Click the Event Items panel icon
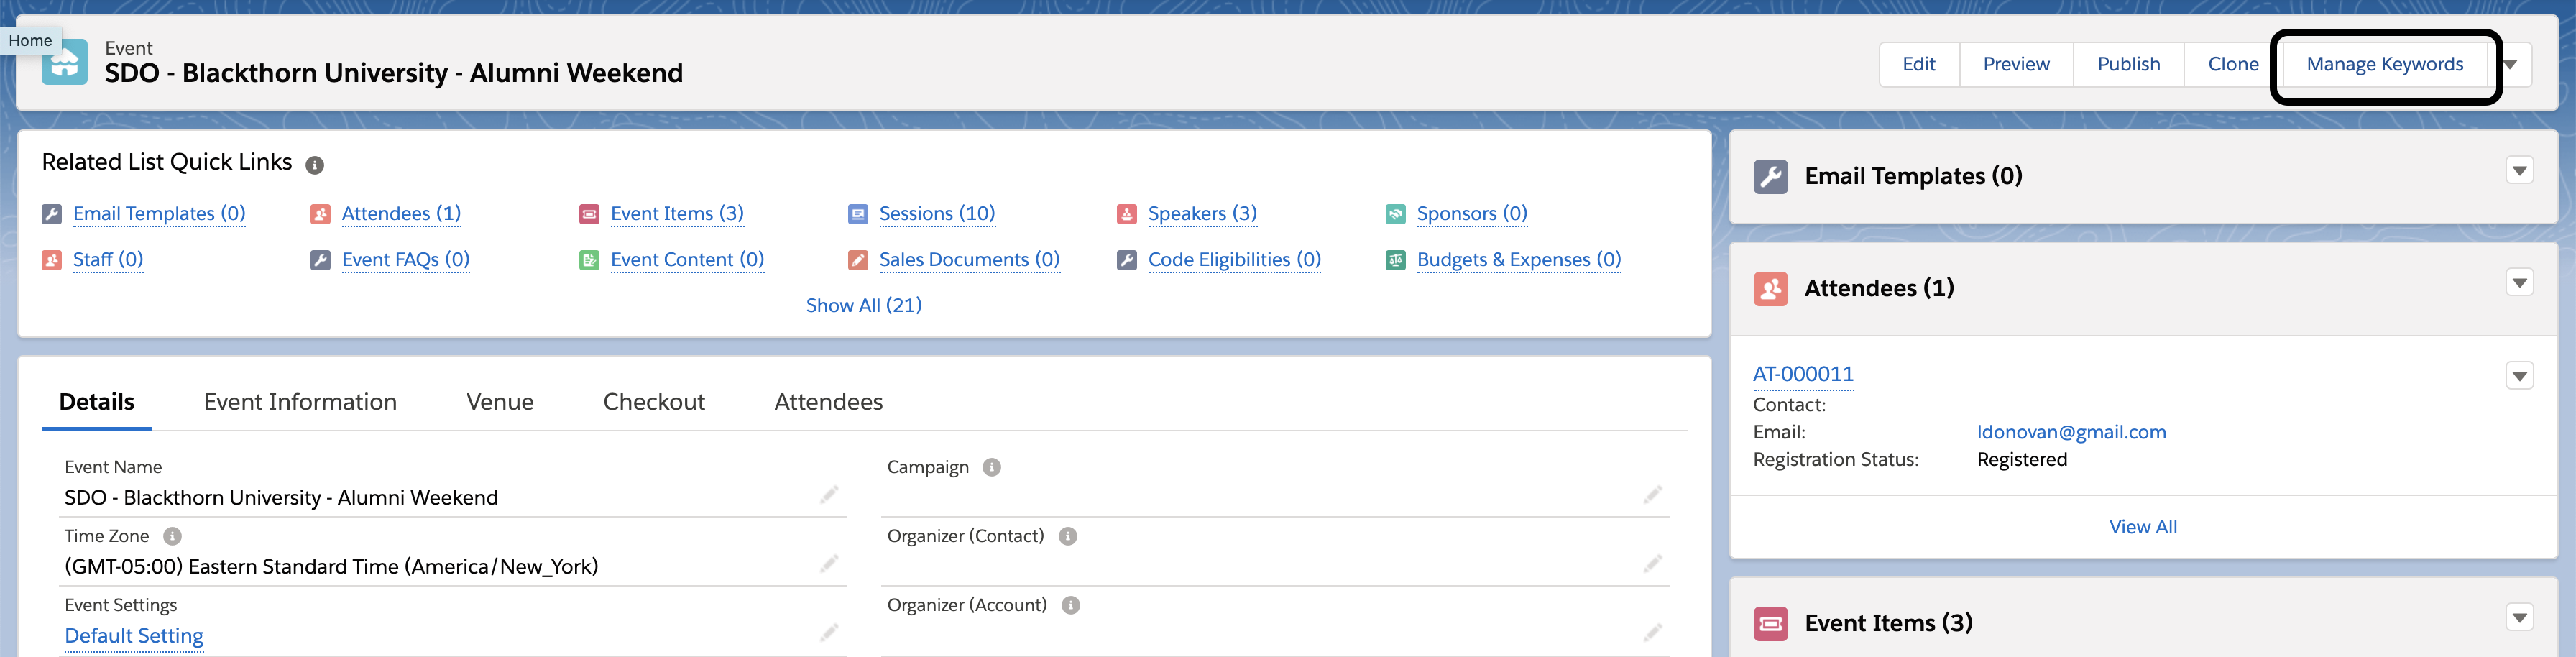The width and height of the screenshot is (2576, 657). pos(1771,624)
